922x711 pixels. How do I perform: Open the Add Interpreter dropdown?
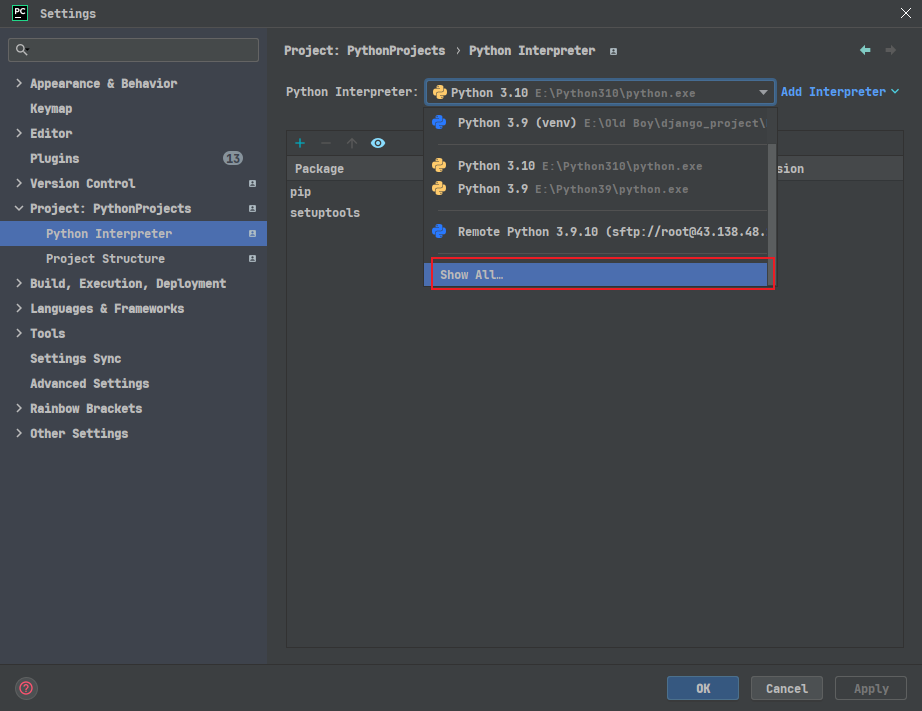point(840,92)
